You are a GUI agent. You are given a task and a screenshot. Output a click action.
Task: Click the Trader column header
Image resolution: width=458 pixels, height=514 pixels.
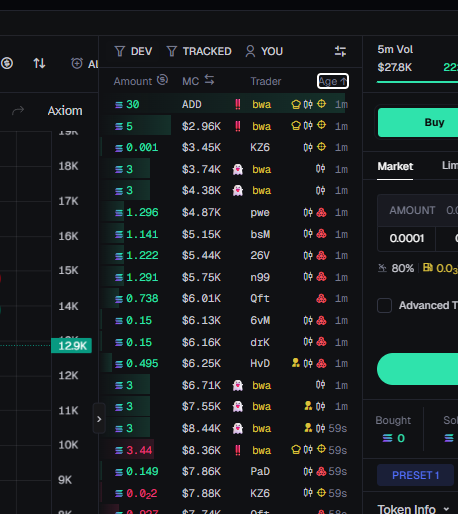pos(266,81)
